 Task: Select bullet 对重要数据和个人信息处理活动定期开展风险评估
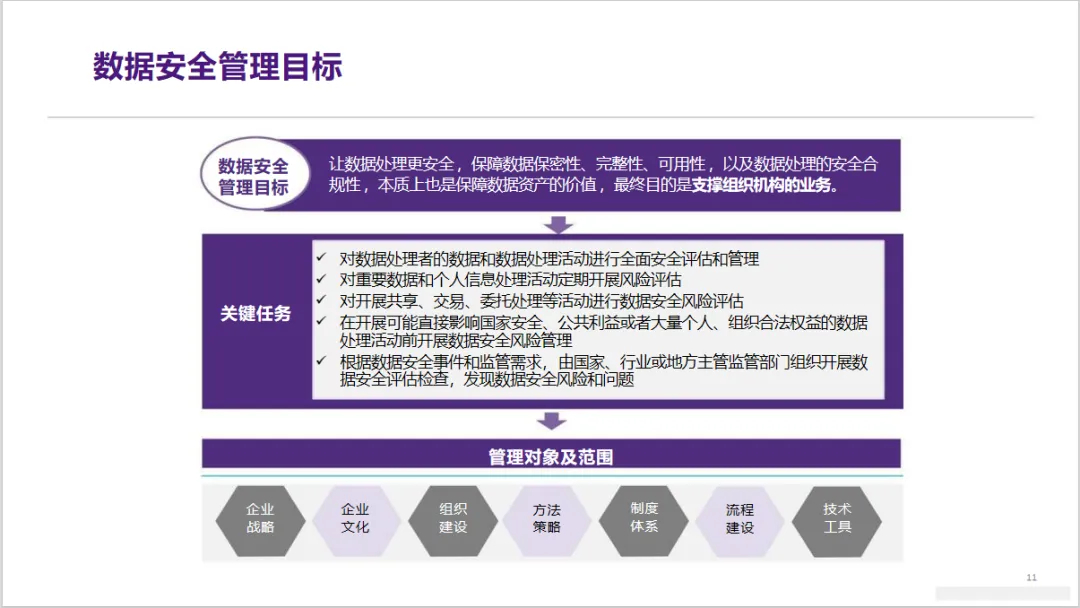(x=510, y=280)
